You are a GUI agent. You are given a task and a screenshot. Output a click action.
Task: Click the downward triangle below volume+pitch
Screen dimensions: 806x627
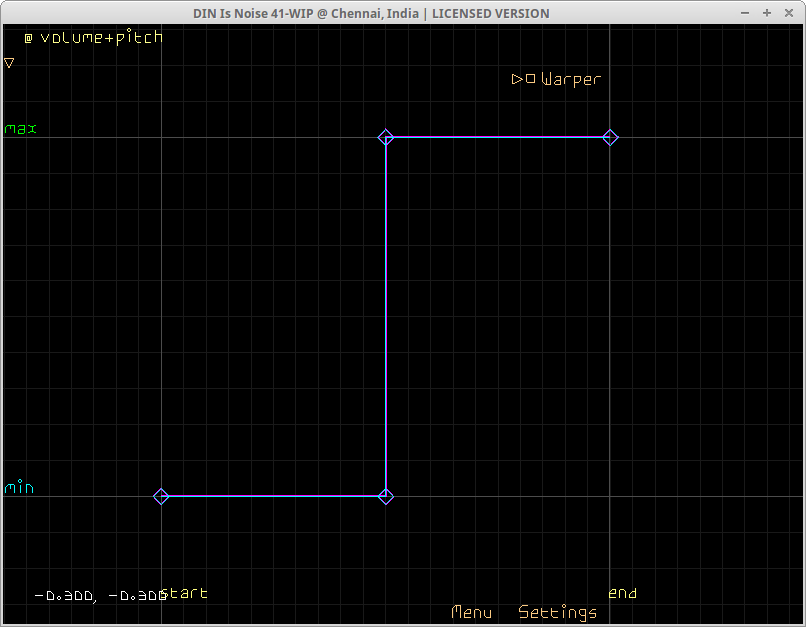click(x=9, y=62)
